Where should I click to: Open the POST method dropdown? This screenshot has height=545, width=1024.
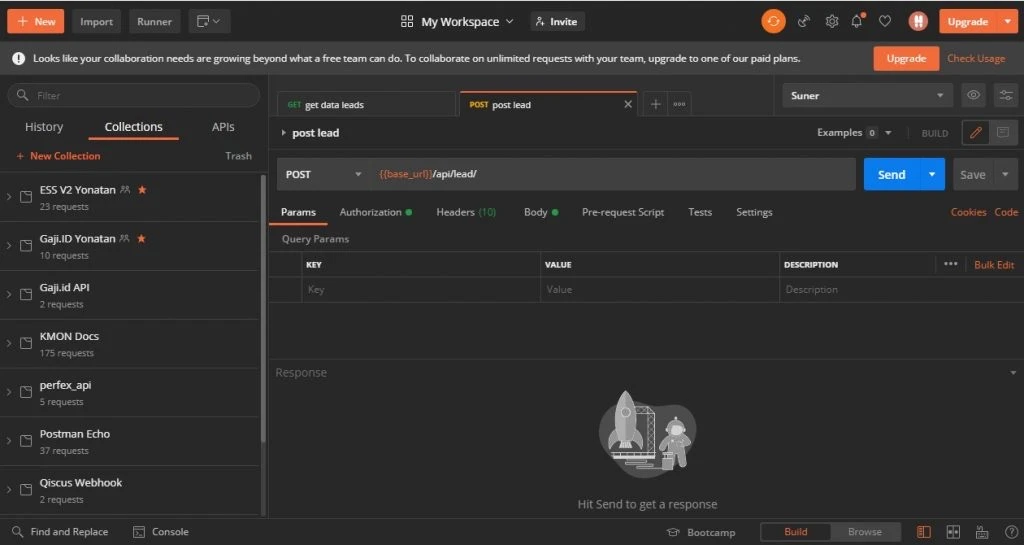[x=324, y=174]
